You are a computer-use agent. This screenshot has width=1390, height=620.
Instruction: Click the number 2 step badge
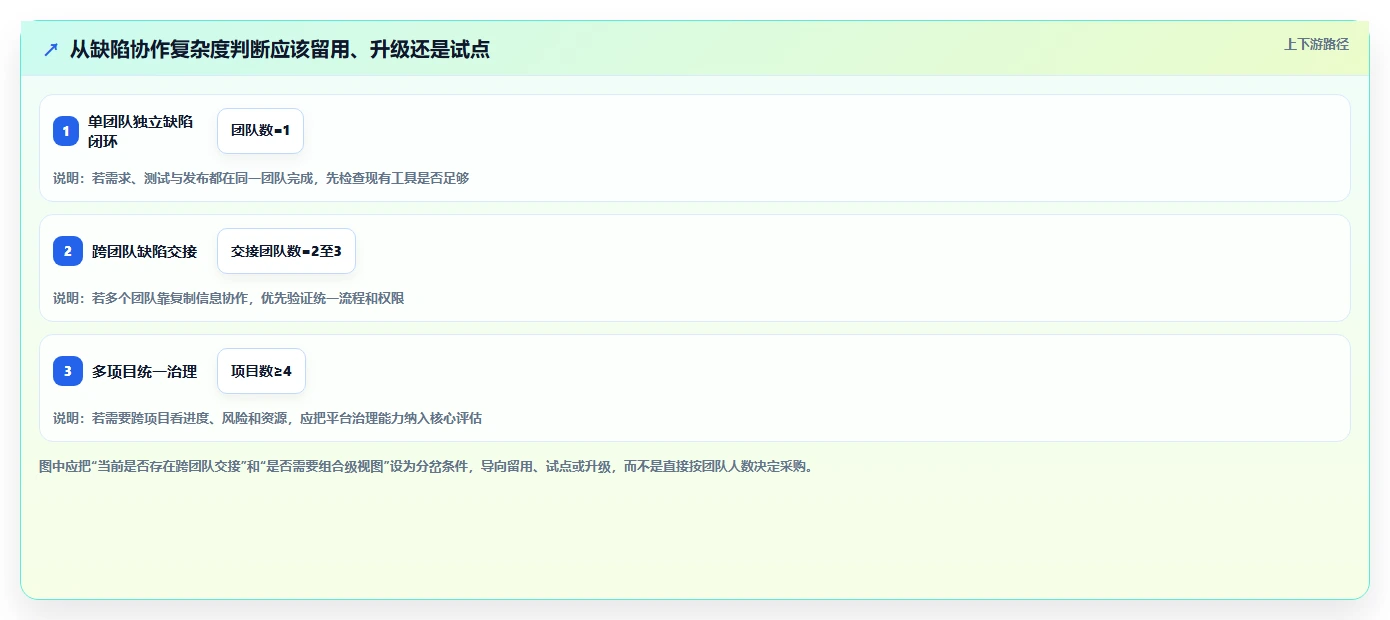pyautogui.click(x=68, y=251)
